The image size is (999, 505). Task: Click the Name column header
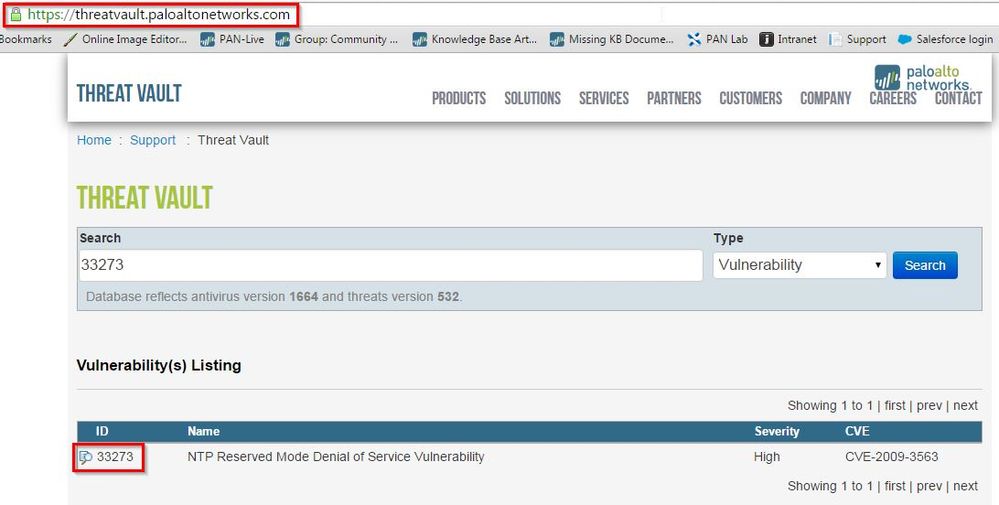[204, 431]
